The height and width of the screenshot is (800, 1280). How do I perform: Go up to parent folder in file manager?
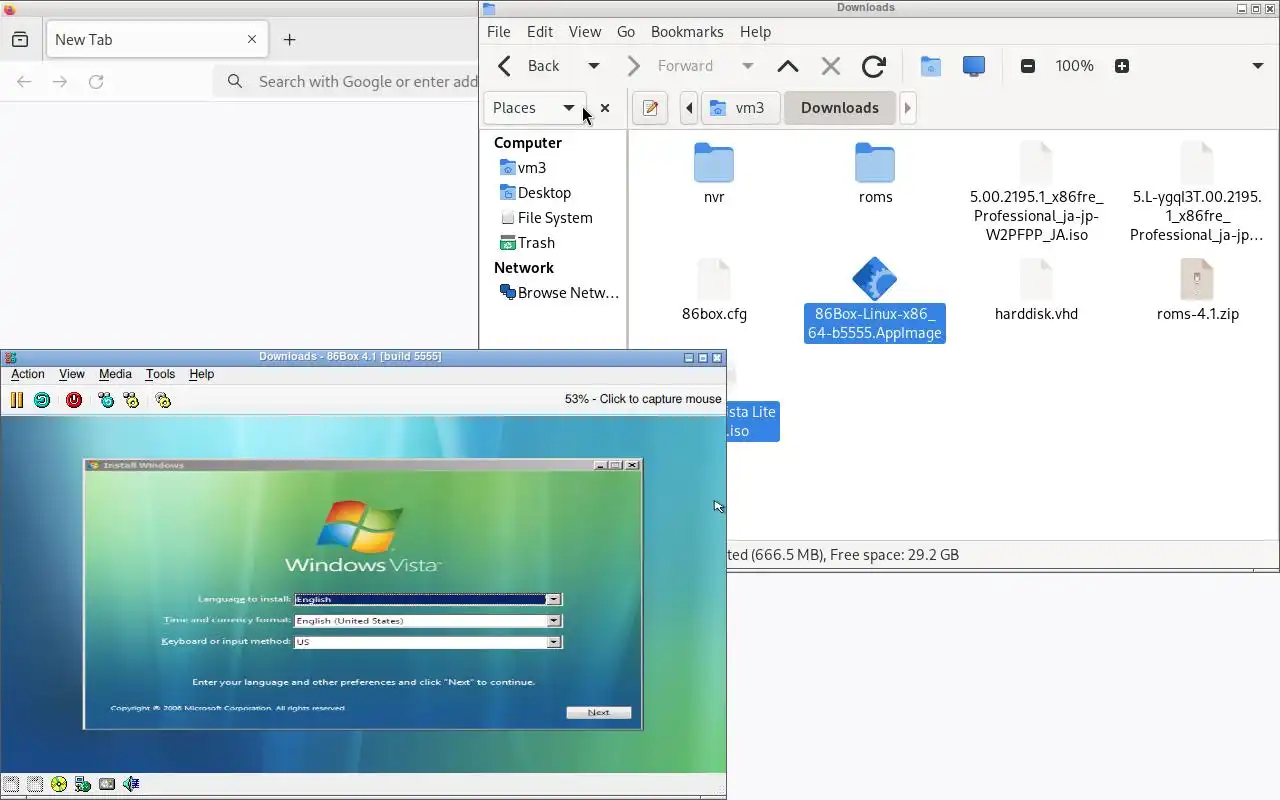[x=788, y=66]
